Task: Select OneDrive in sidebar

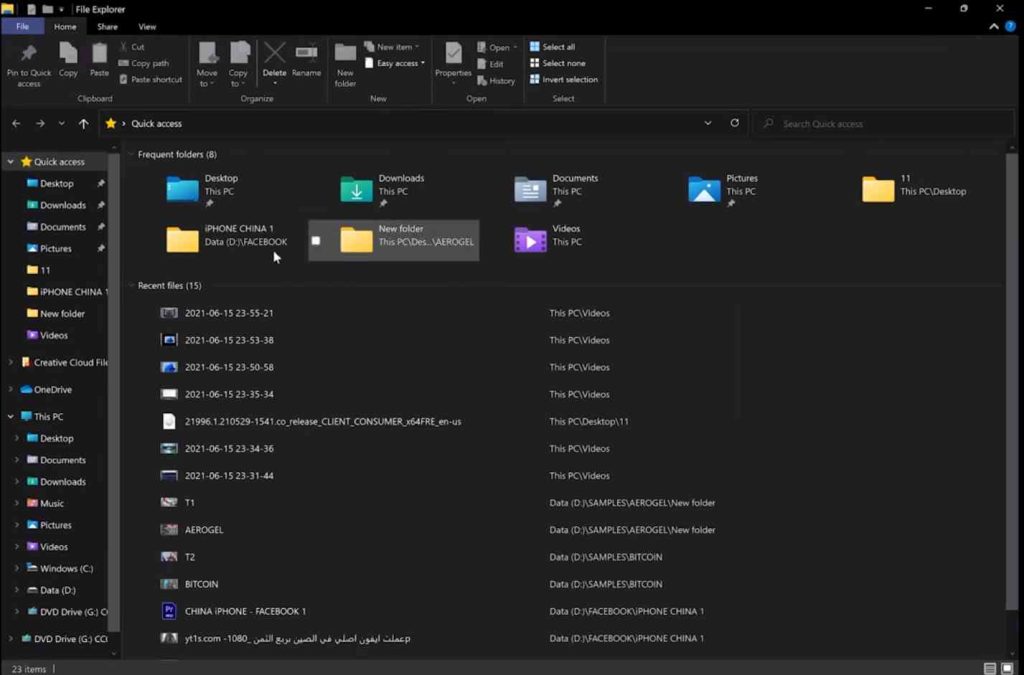Action: point(46,390)
